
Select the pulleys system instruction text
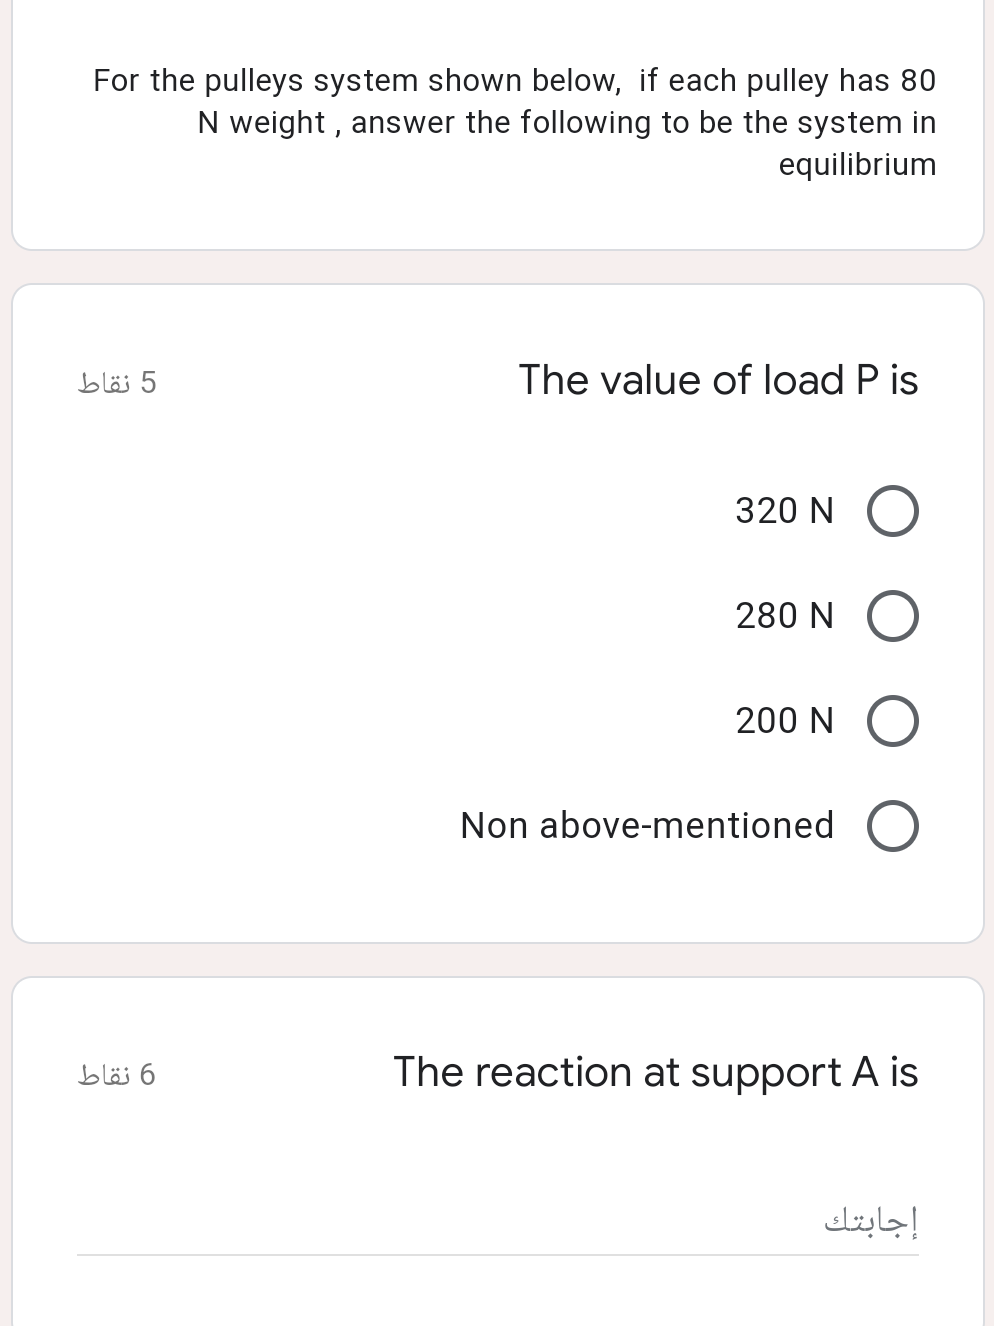513,121
